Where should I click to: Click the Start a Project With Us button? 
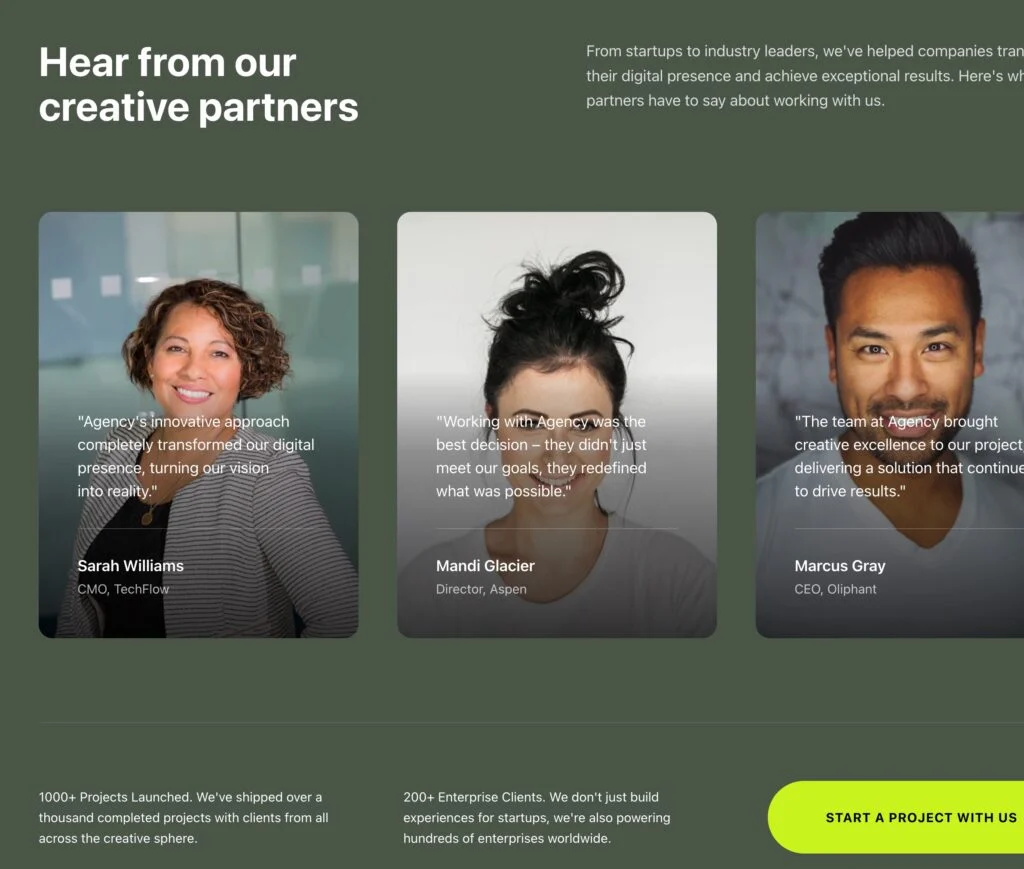[x=896, y=817]
